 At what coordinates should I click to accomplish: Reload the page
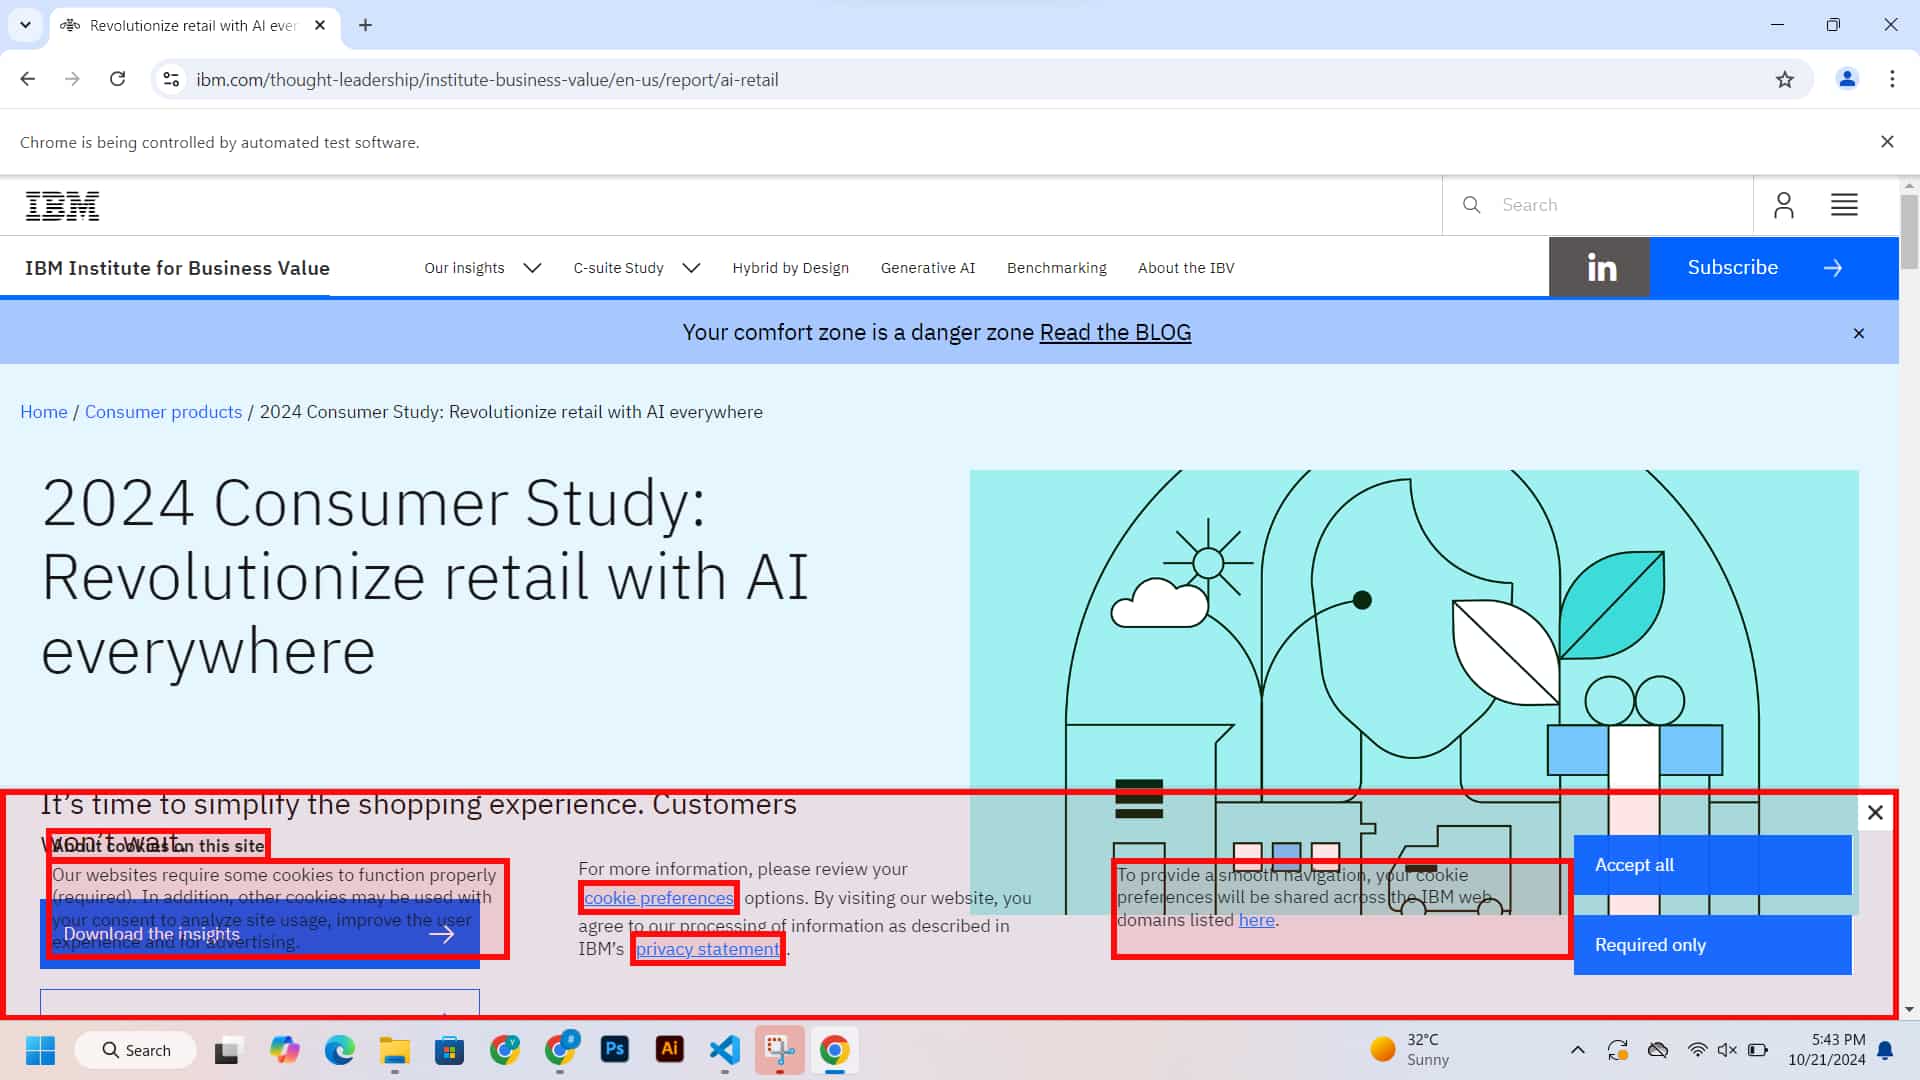coord(117,79)
